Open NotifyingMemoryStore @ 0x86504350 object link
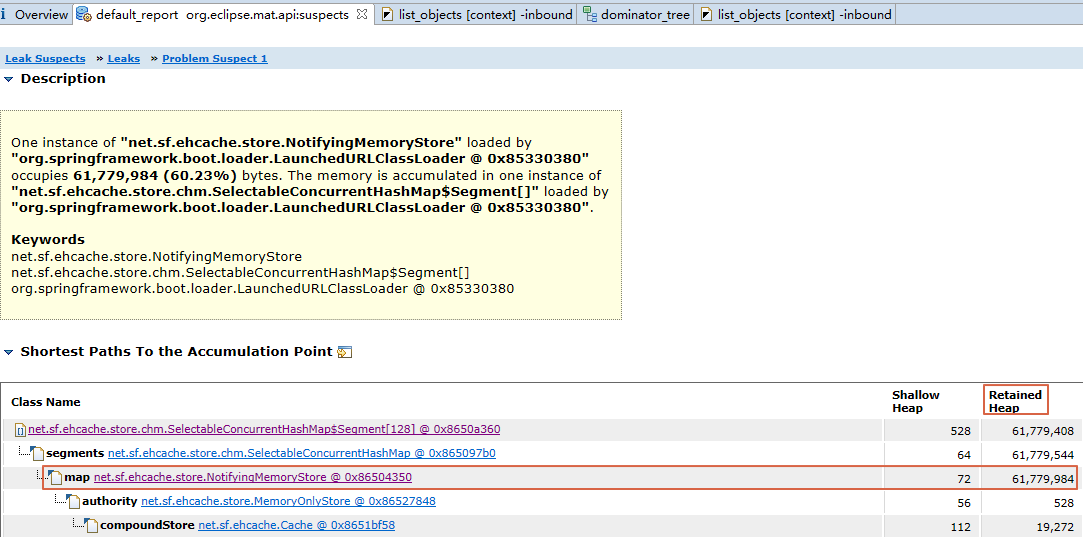Image resolution: width=1083 pixels, height=537 pixels. pos(252,477)
